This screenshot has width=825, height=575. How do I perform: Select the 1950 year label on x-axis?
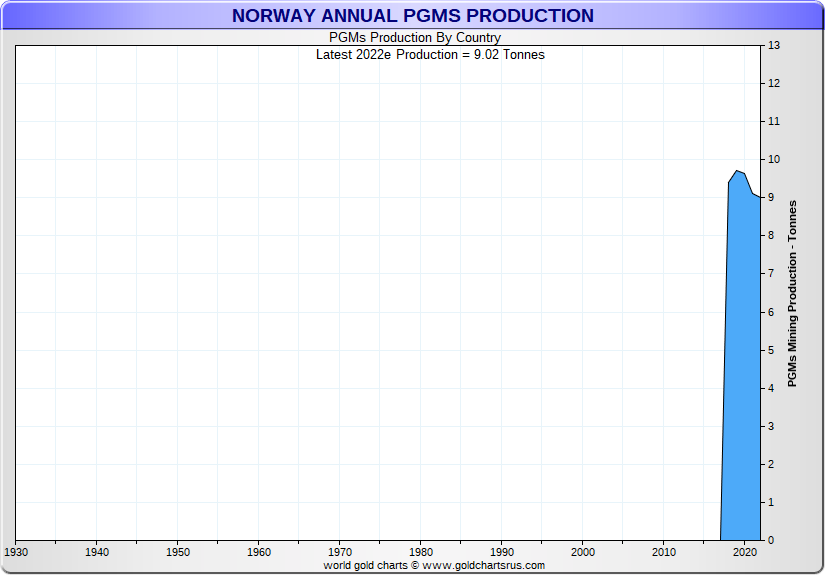(x=177, y=552)
